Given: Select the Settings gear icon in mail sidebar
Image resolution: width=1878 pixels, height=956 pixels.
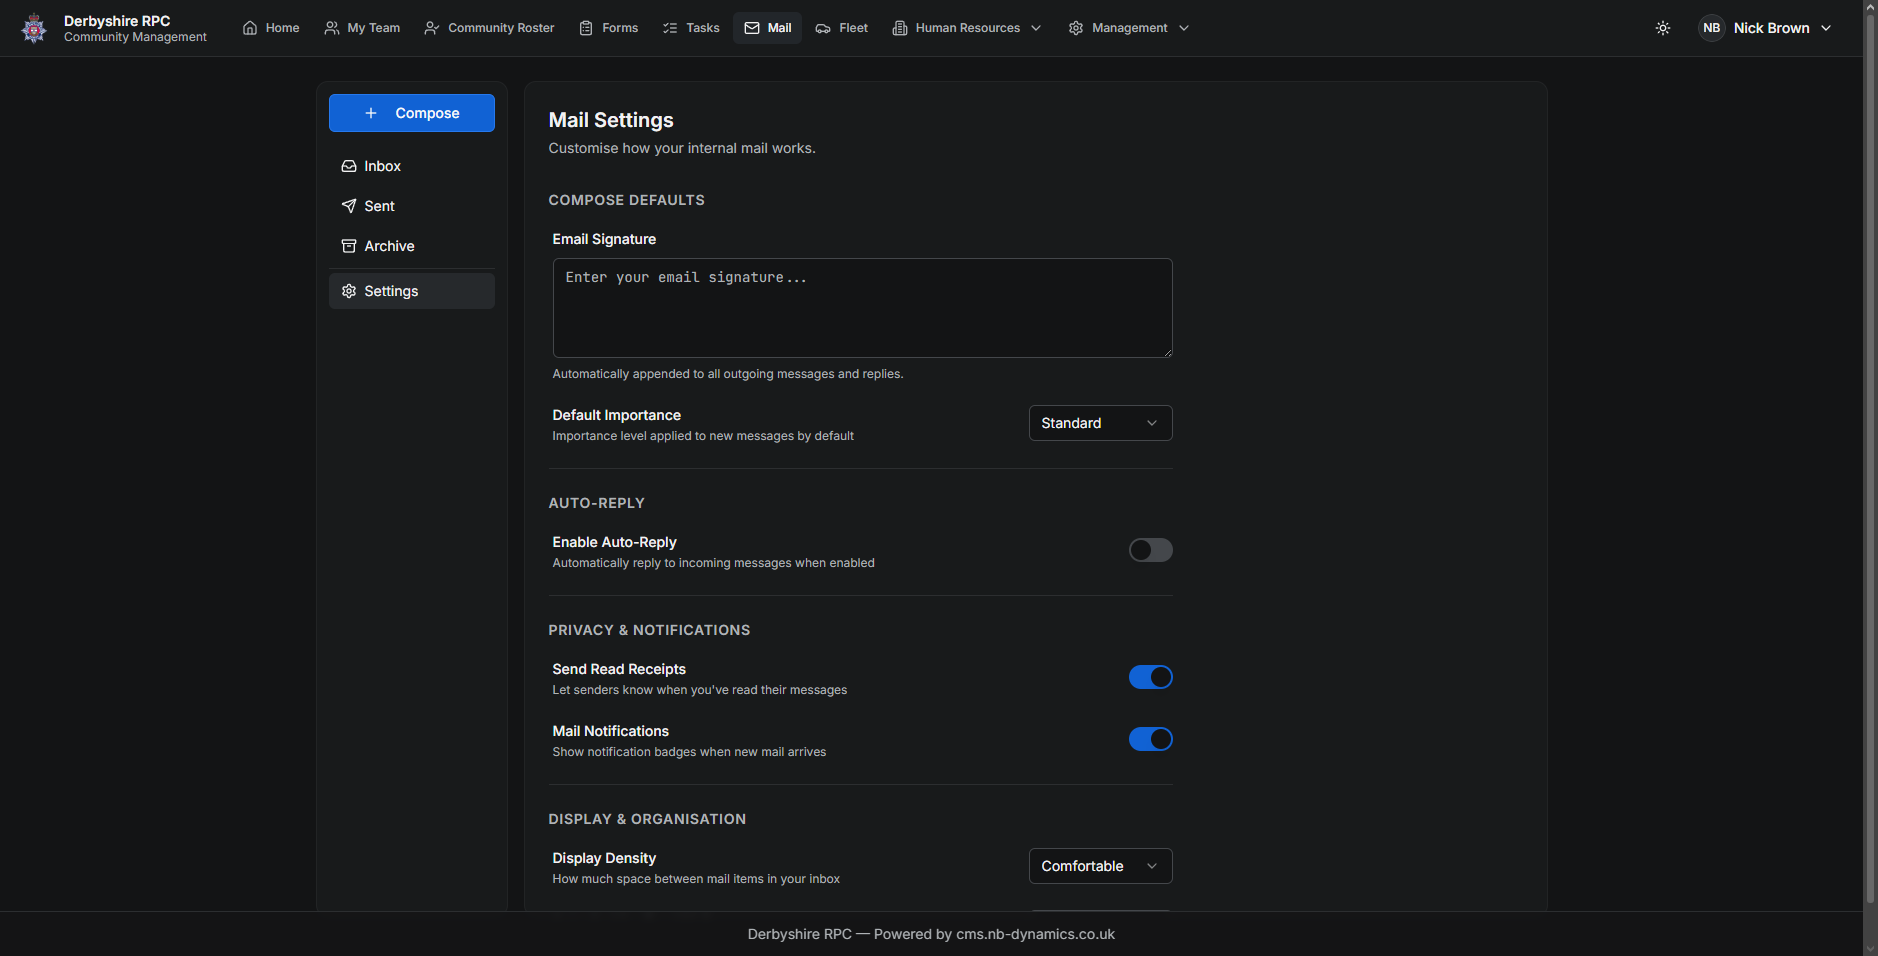Looking at the screenshot, I should (x=349, y=291).
